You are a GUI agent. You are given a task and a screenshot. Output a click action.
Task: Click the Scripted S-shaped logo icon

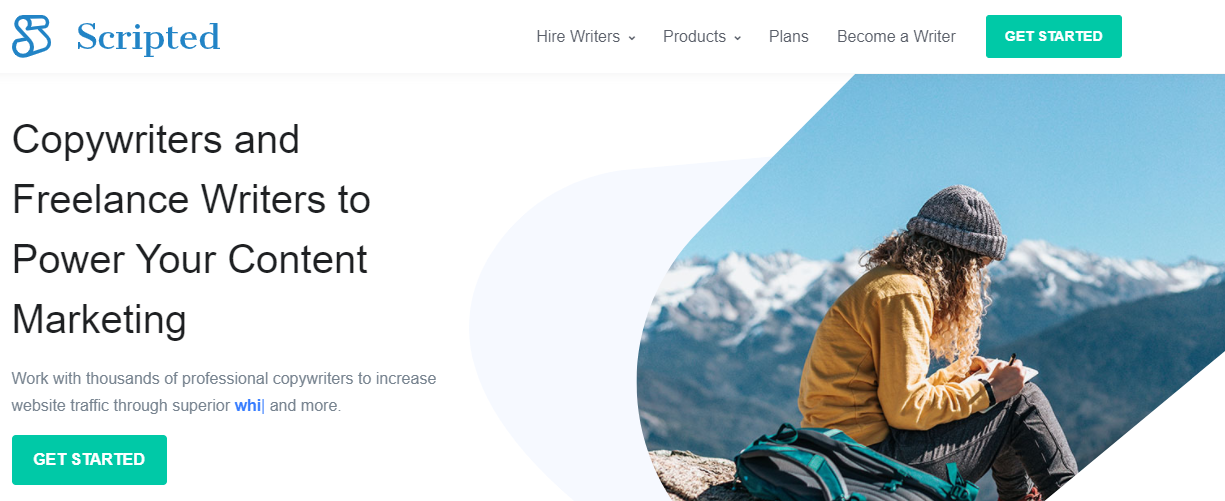click(x=32, y=36)
